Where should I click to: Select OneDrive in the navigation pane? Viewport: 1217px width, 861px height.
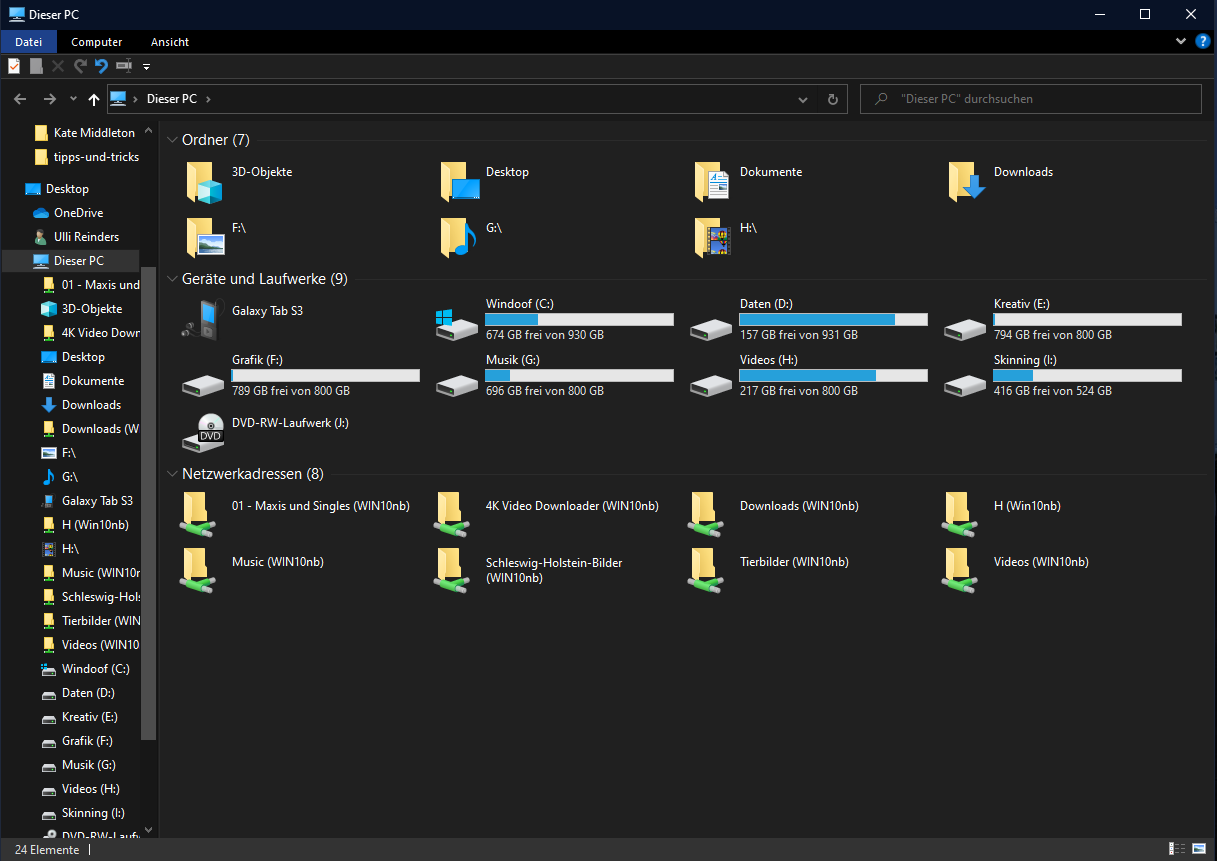[x=78, y=213]
